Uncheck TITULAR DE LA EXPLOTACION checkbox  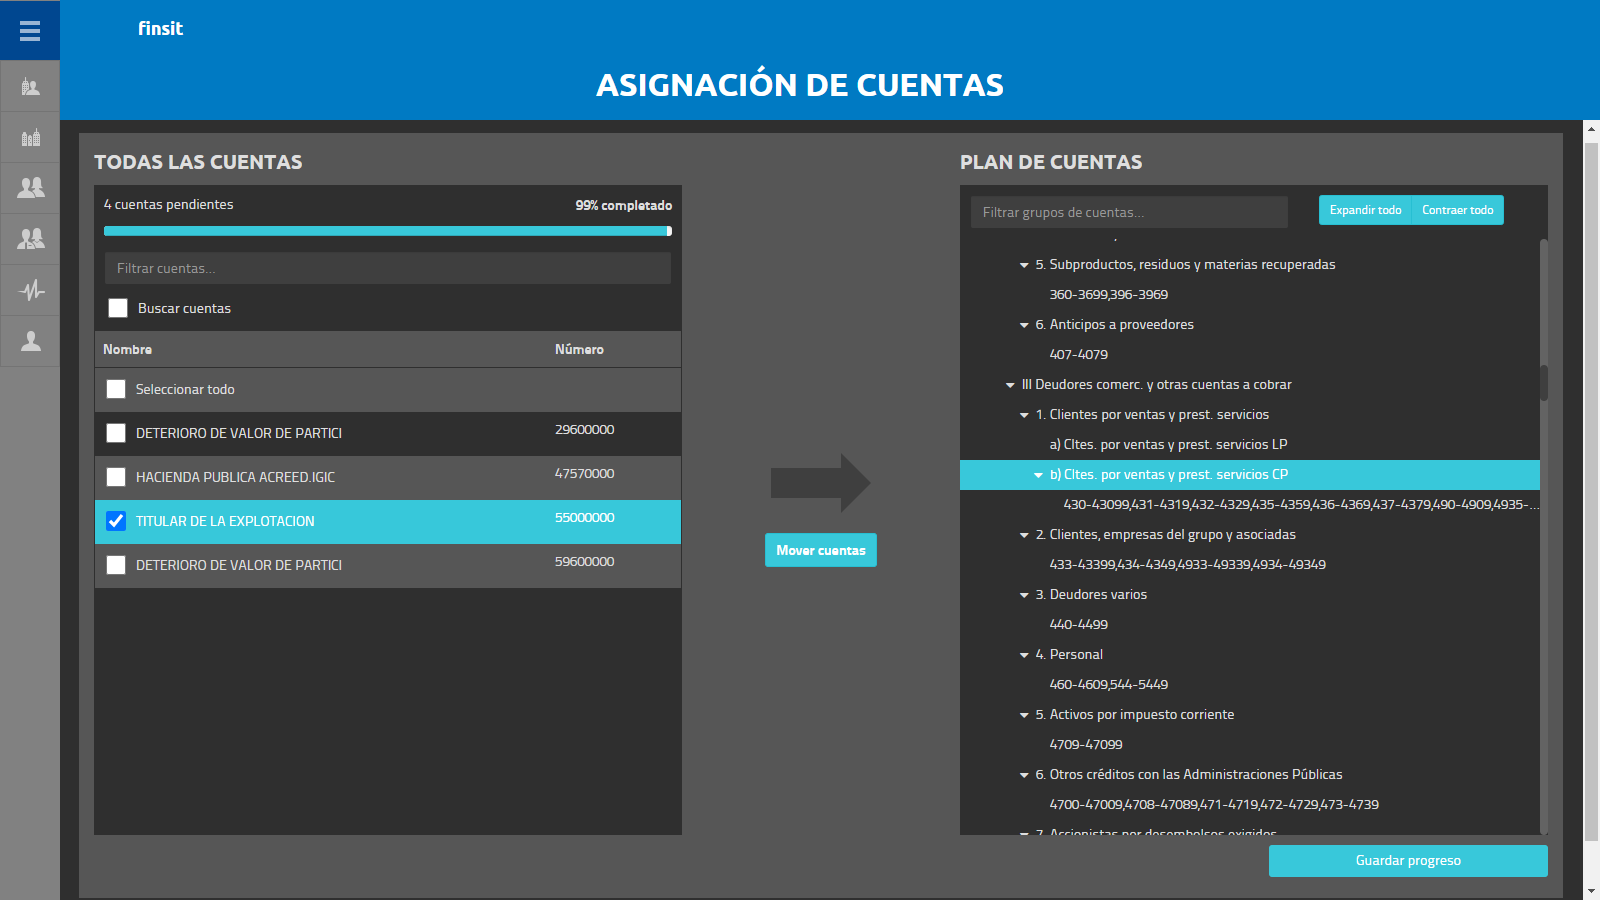point(116,521)
